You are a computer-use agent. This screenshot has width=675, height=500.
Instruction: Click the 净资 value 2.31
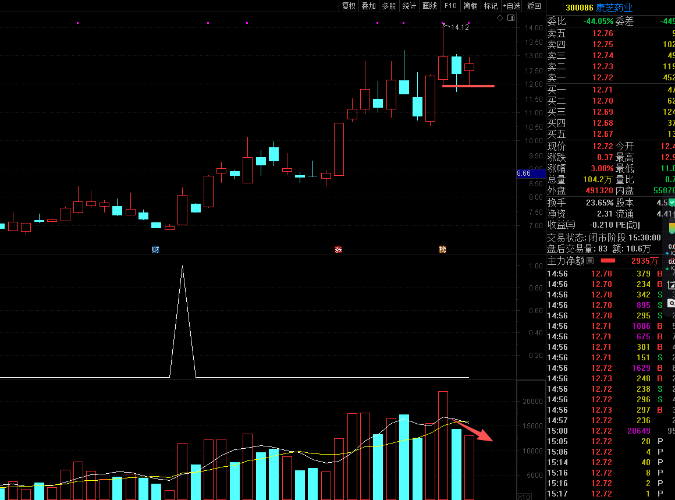point(605,214)
